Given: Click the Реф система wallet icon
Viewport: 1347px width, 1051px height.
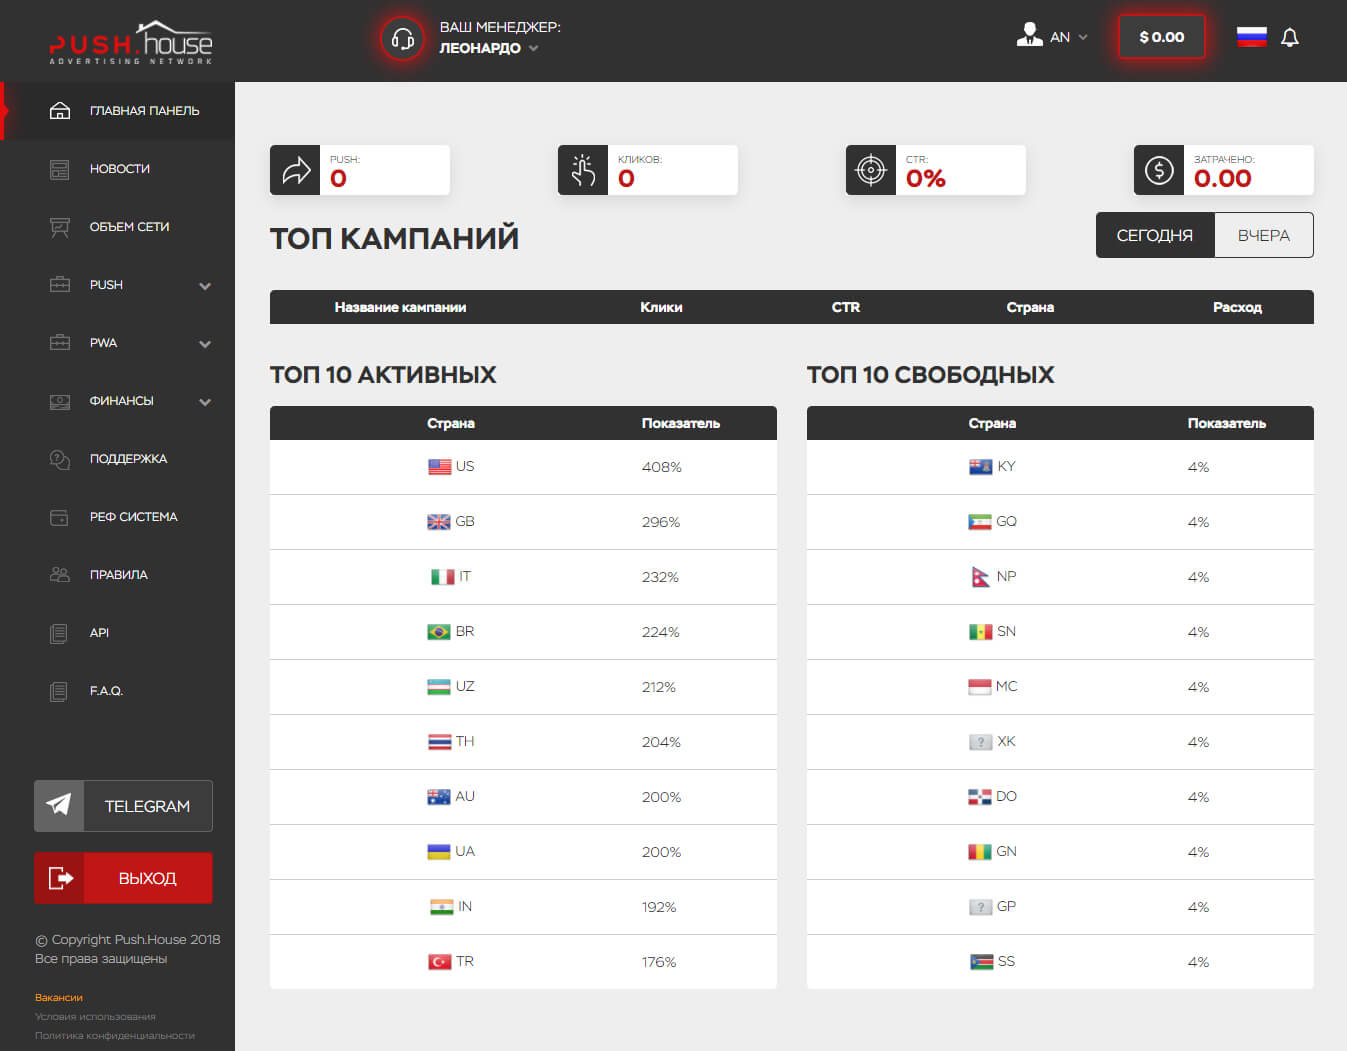Looking at the screenshot, I should click(x=60, y=517).
